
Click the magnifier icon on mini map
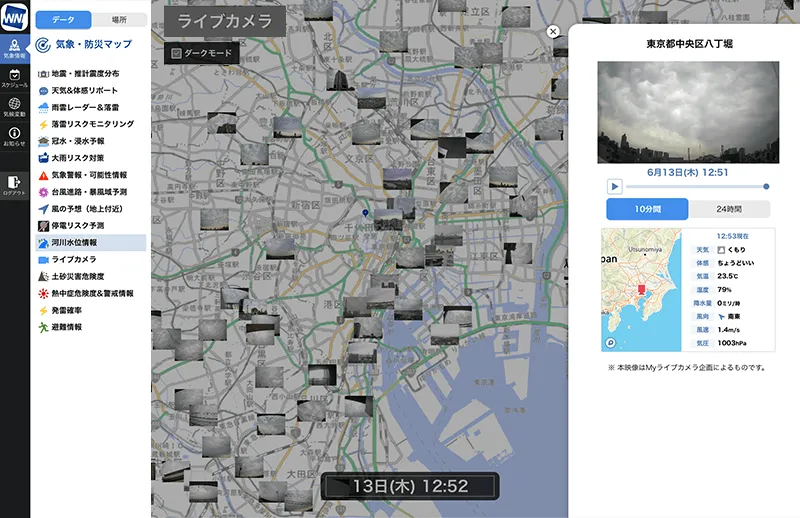[x=610, y=343]
